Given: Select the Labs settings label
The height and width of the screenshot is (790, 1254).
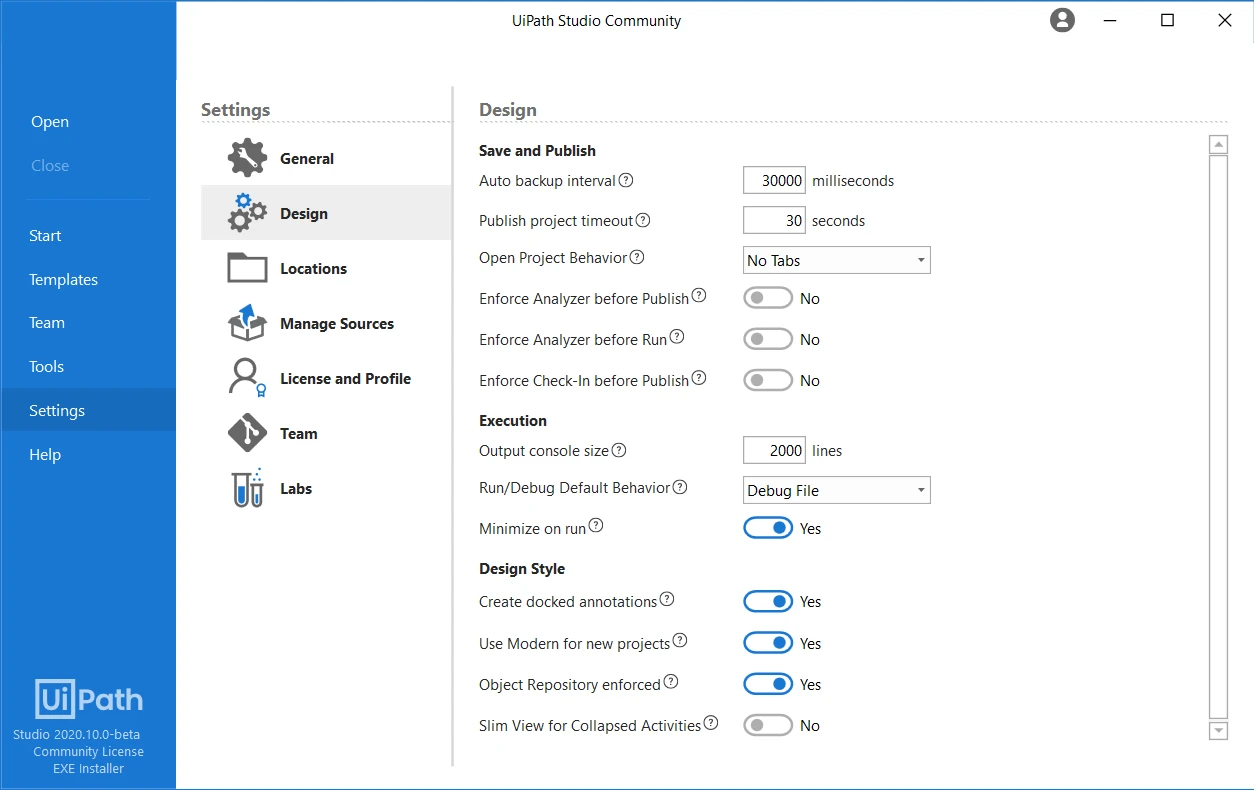Looking at the screenshot, I should (x=296, y=488).
